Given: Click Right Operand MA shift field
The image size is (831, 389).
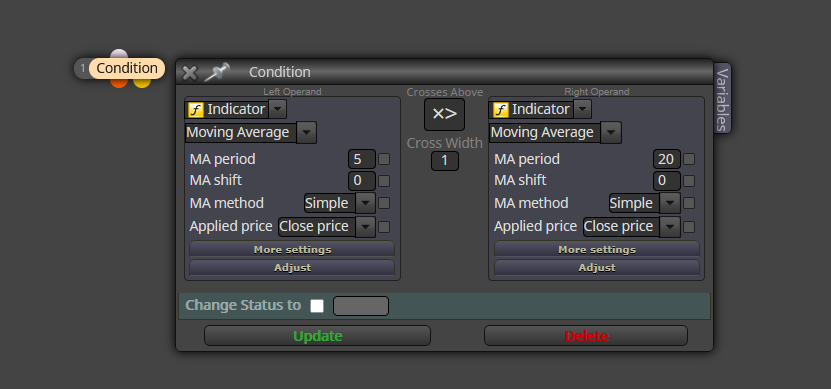Looking at the screenshot, I should click(667, 181).
